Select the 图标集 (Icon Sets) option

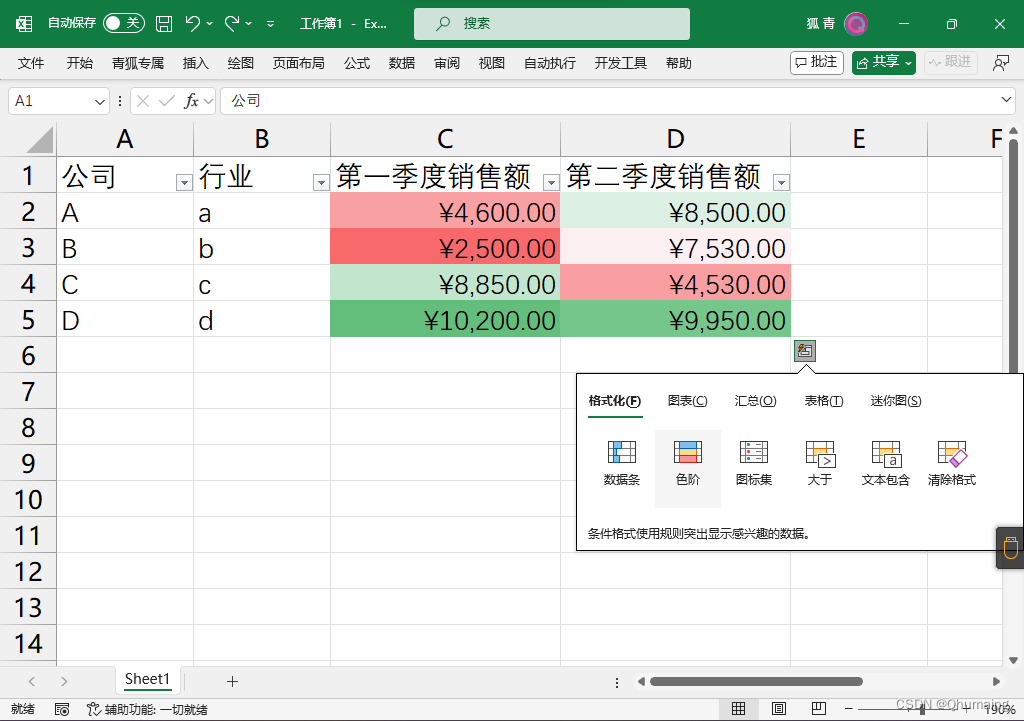[753, 462]
